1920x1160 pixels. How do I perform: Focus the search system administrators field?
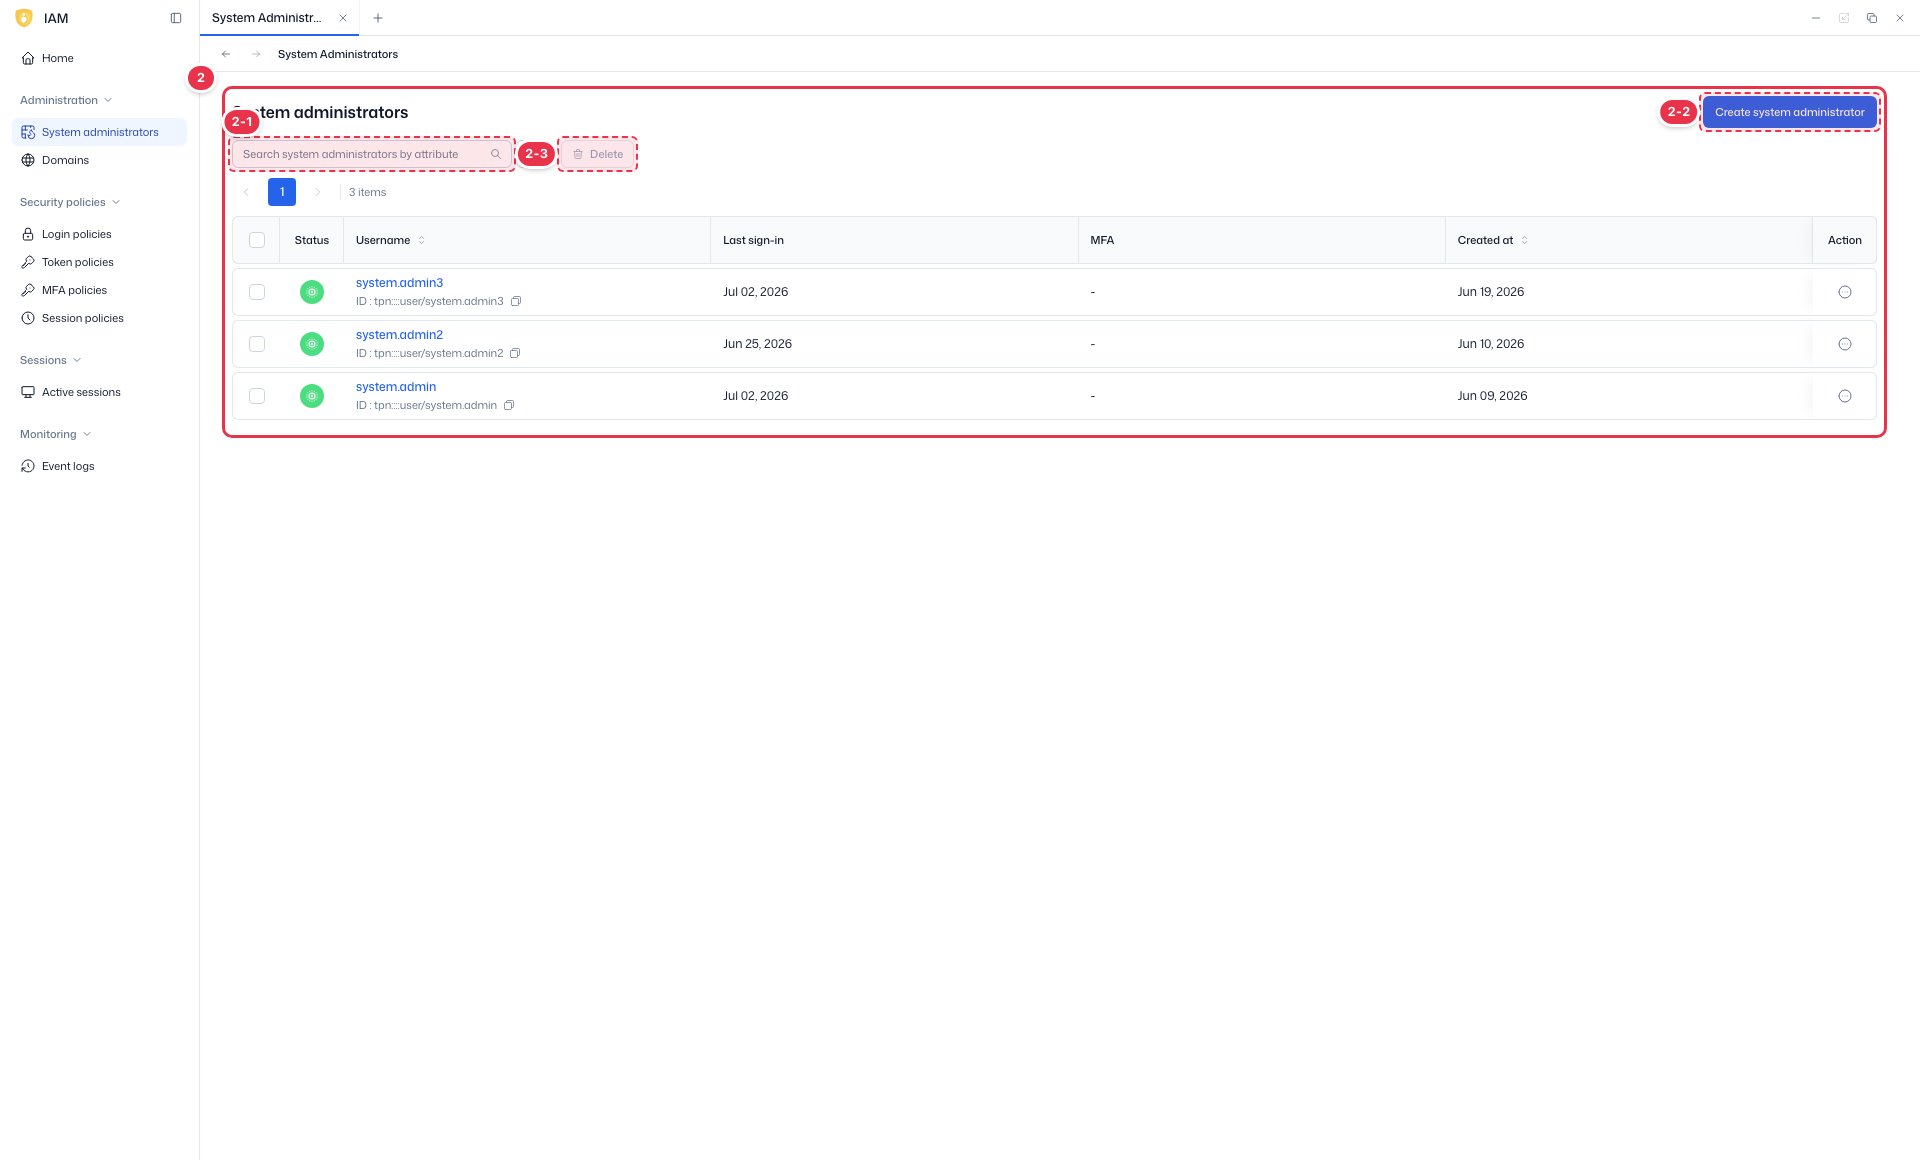372,154
